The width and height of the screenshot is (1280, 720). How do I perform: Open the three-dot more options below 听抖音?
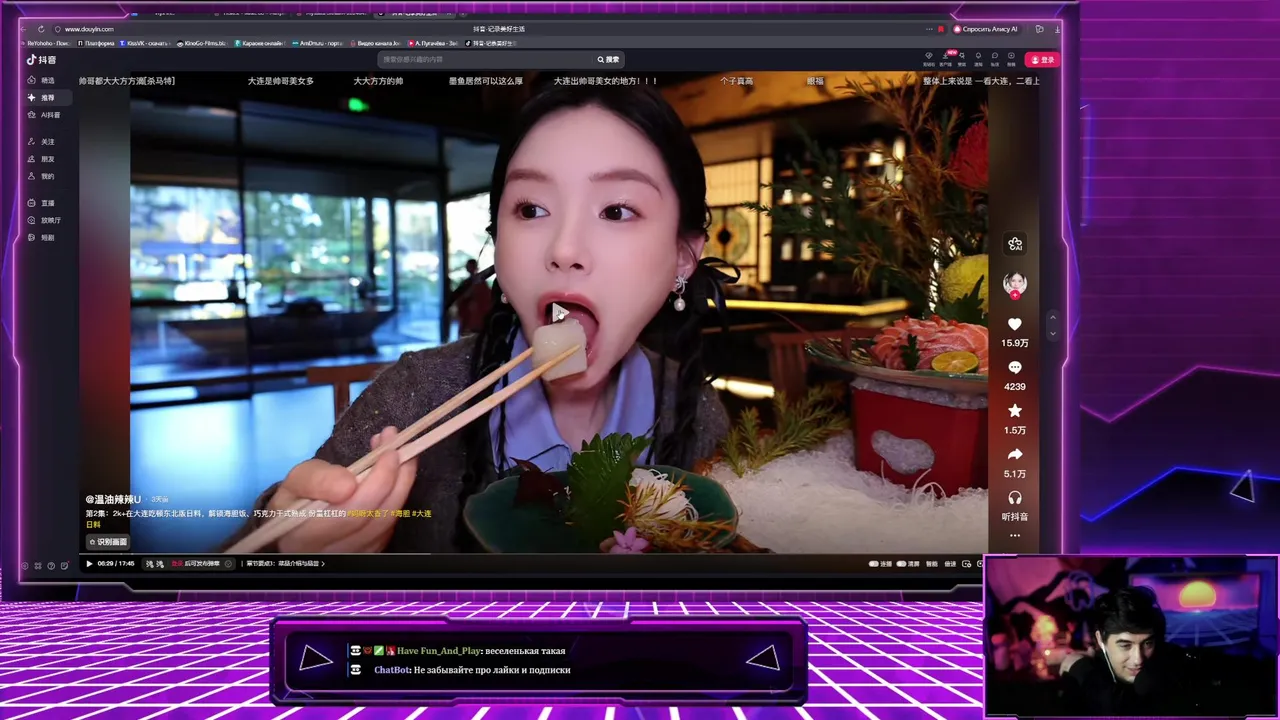pyautogui.click(x=1015, y=535)
